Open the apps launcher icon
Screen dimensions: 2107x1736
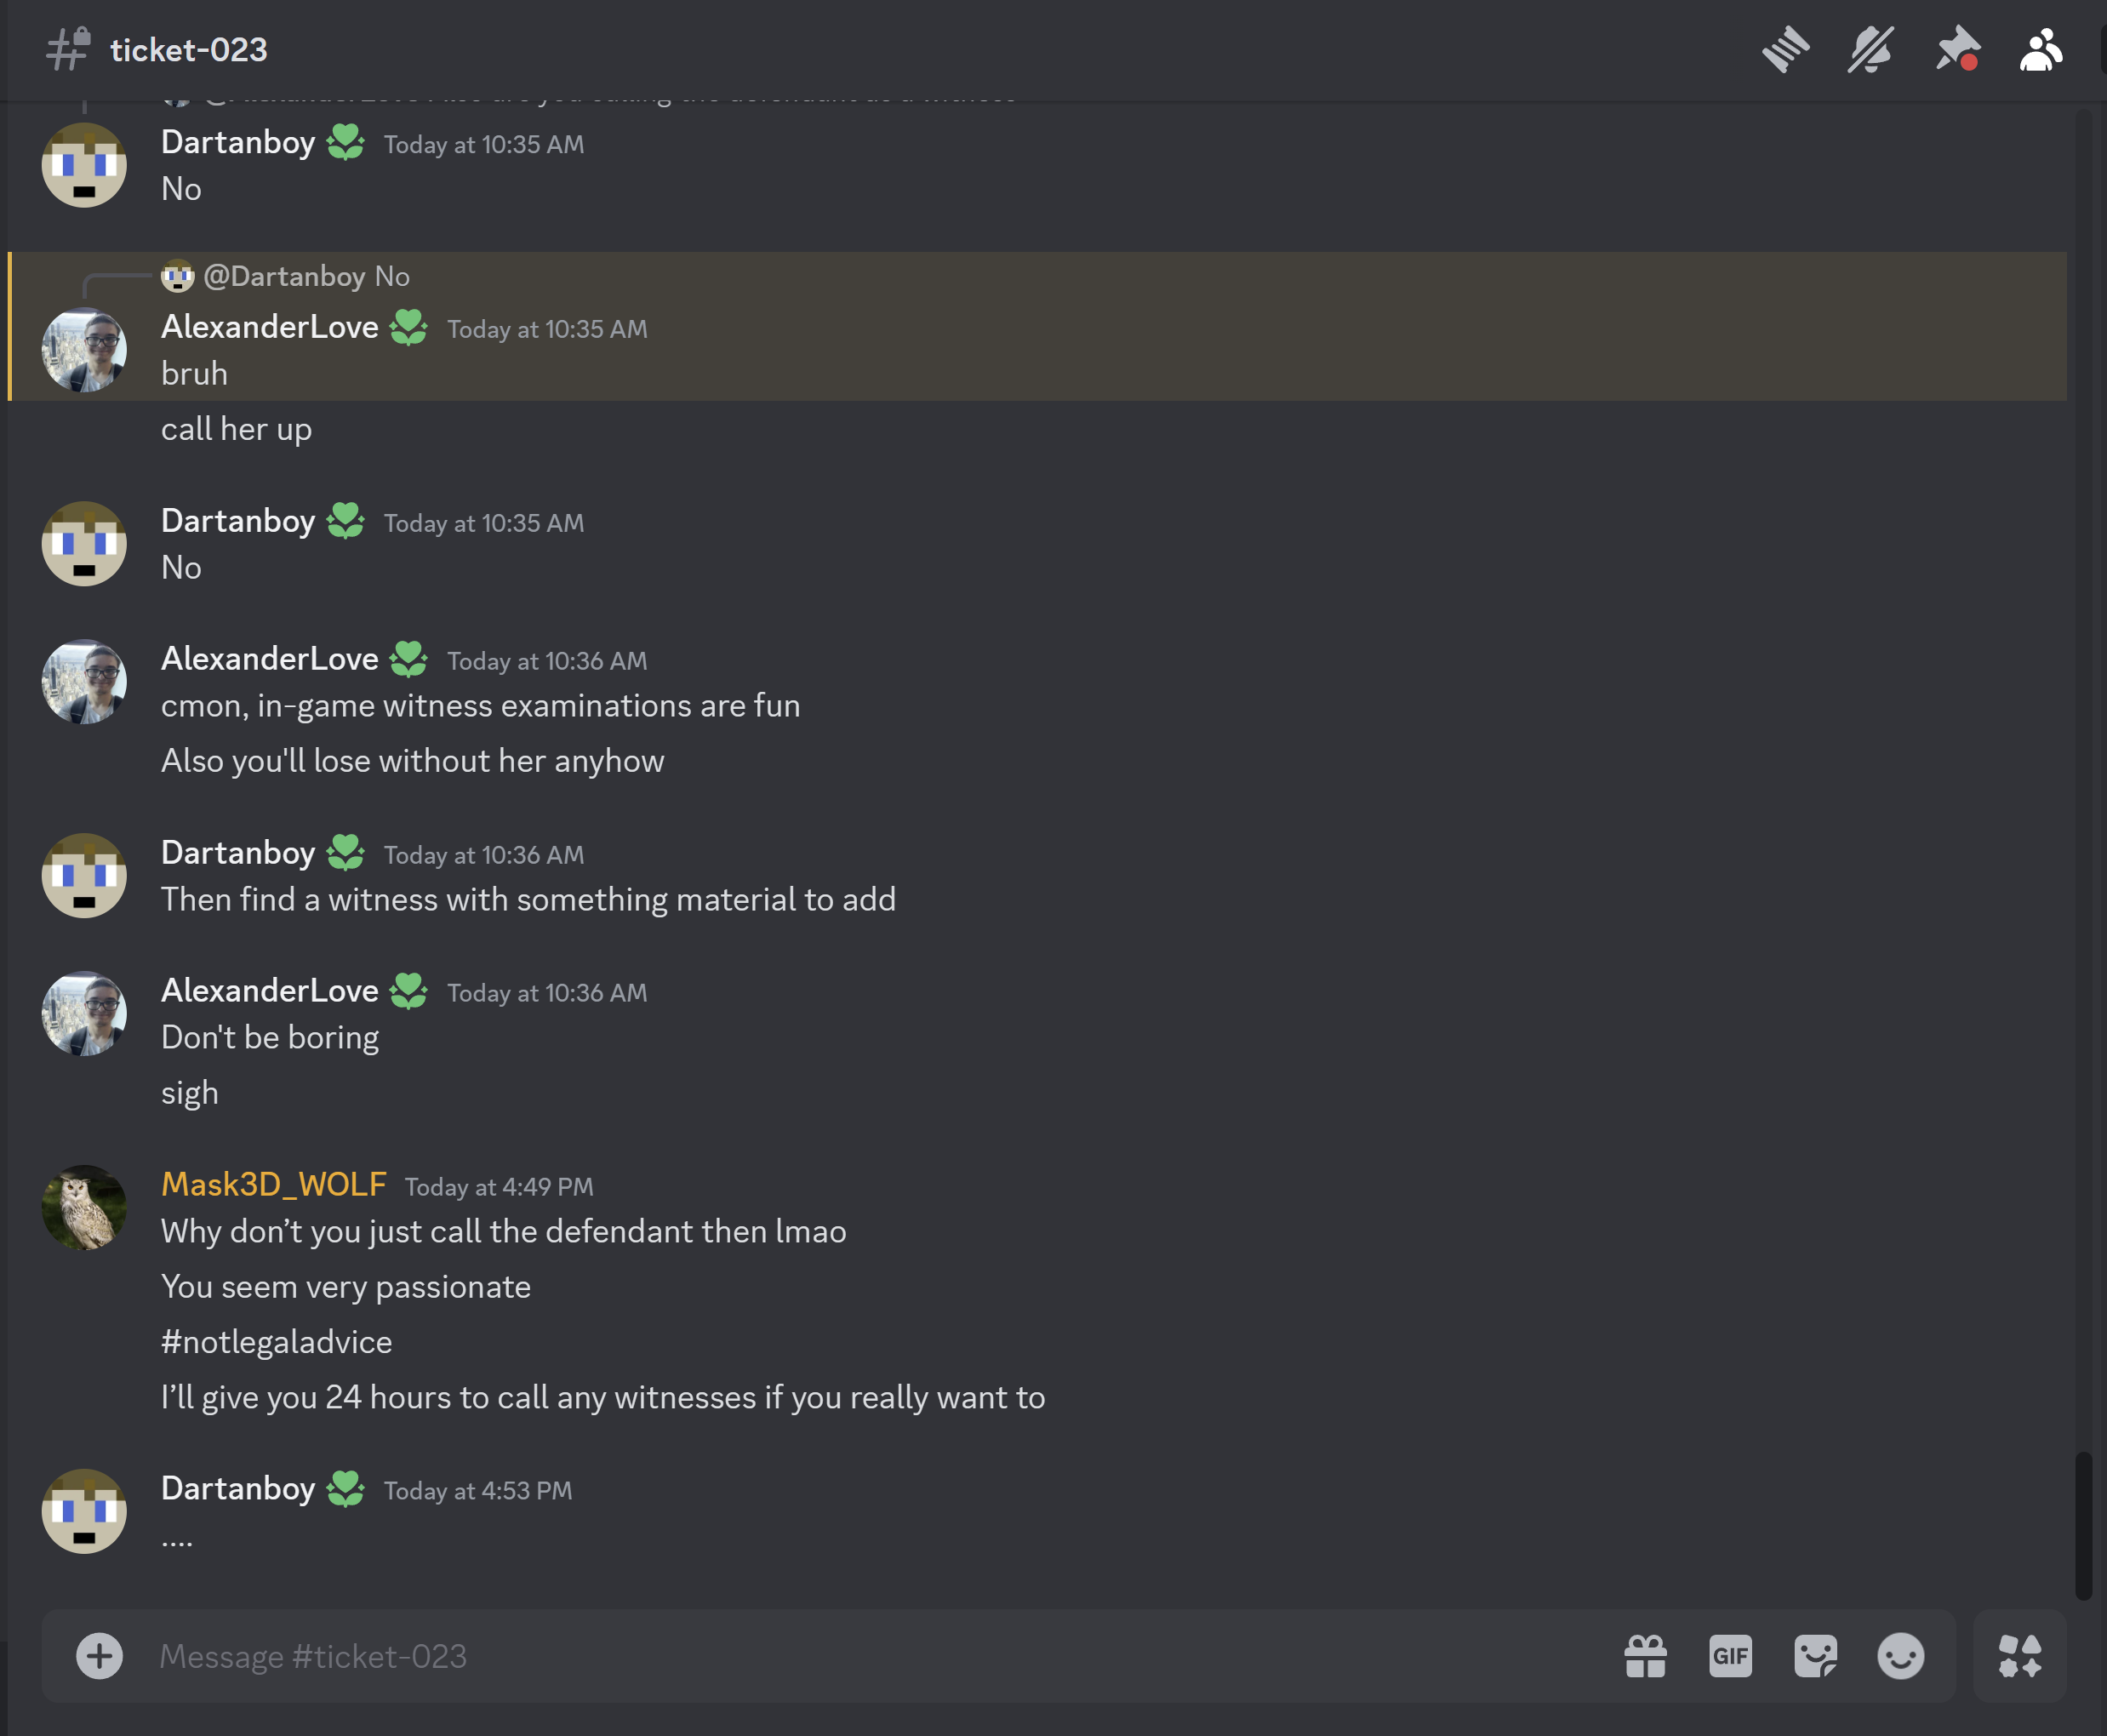tap(2019, 1656)
